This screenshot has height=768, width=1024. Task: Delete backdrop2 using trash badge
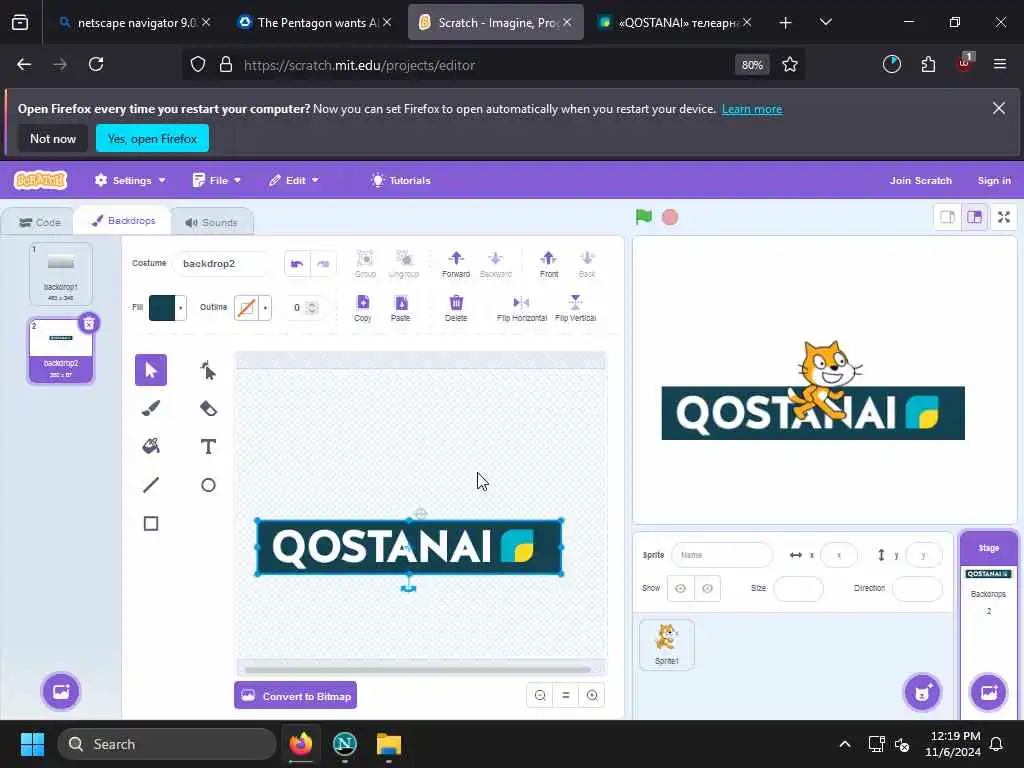point(89,323)
